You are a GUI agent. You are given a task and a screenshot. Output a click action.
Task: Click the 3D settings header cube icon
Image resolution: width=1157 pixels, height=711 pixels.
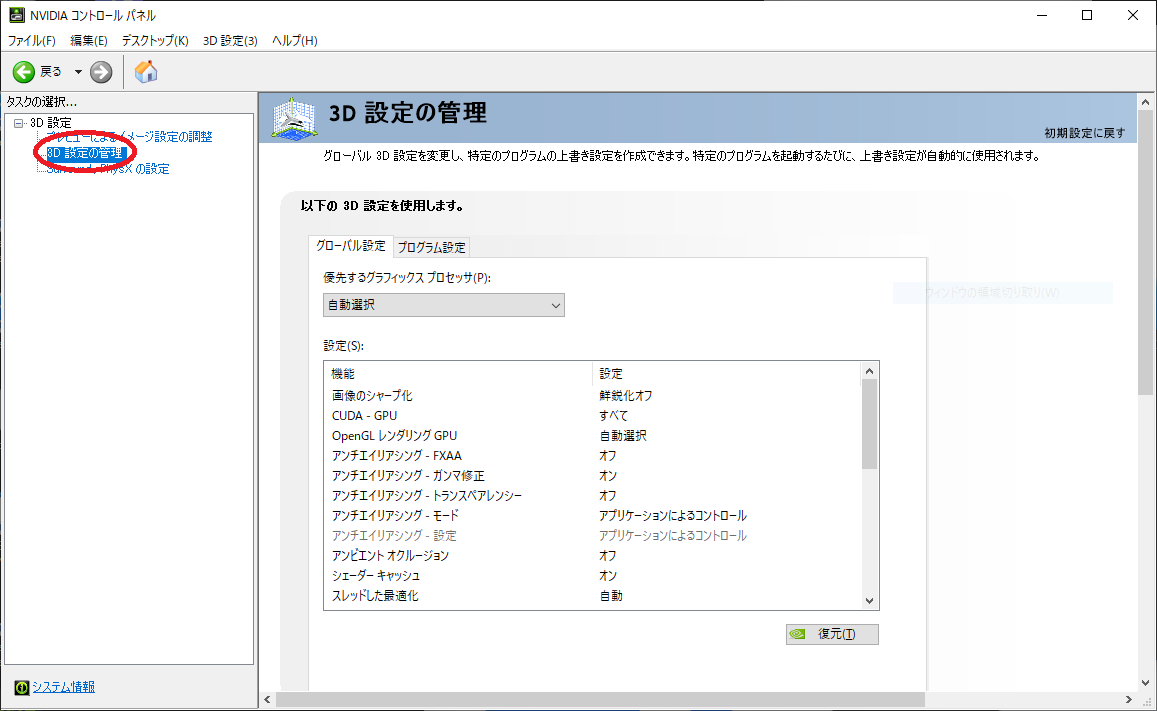click(x=294, y=118)
